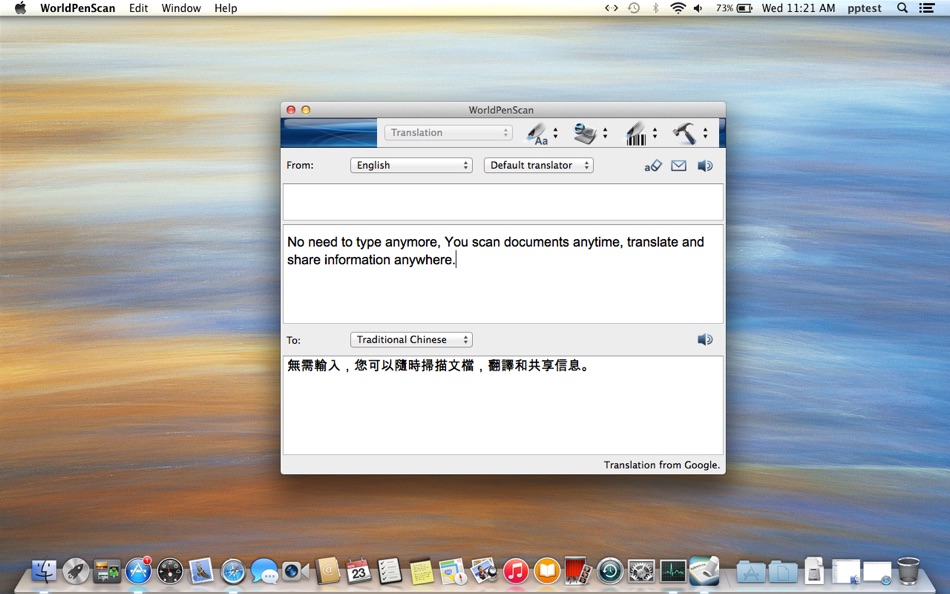This screenshot has width=950, height=594.
Task: Open the Applications folder stack in Dock
Action: tap(751, 571)
